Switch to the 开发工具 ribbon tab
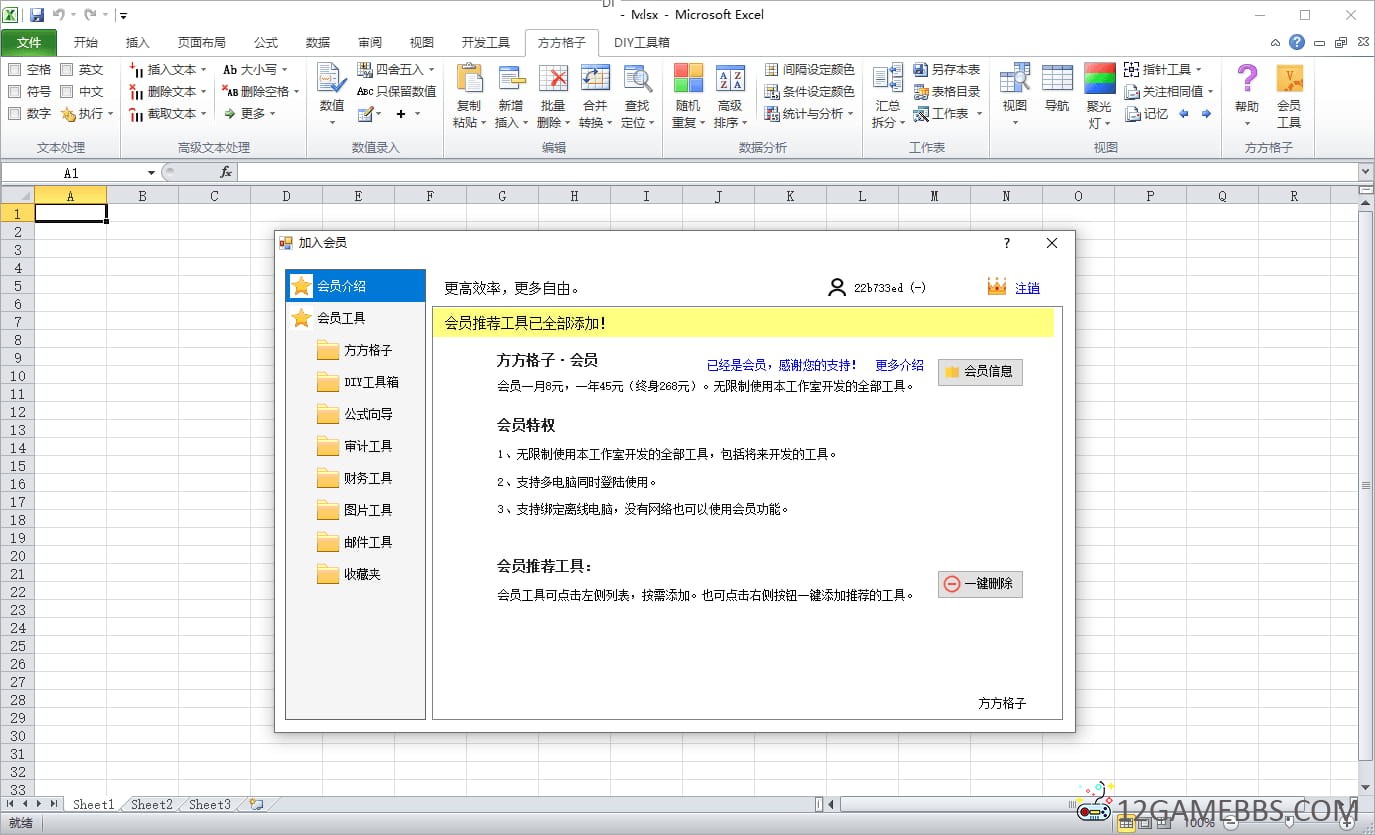The image size is (1375, 835). 486,42
